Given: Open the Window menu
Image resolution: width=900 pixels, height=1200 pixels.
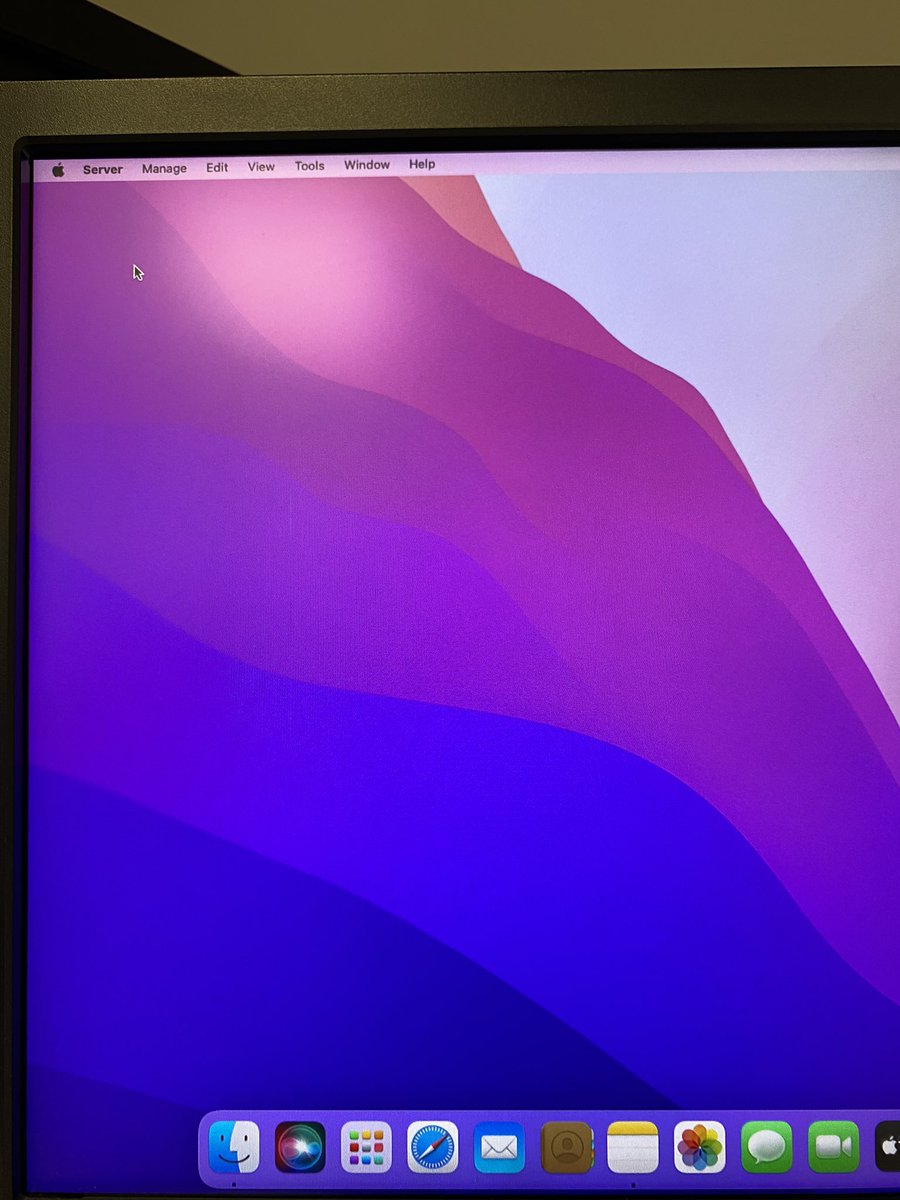Looking at the screenshot, I should pyautogui.click(x=367, y=165).
